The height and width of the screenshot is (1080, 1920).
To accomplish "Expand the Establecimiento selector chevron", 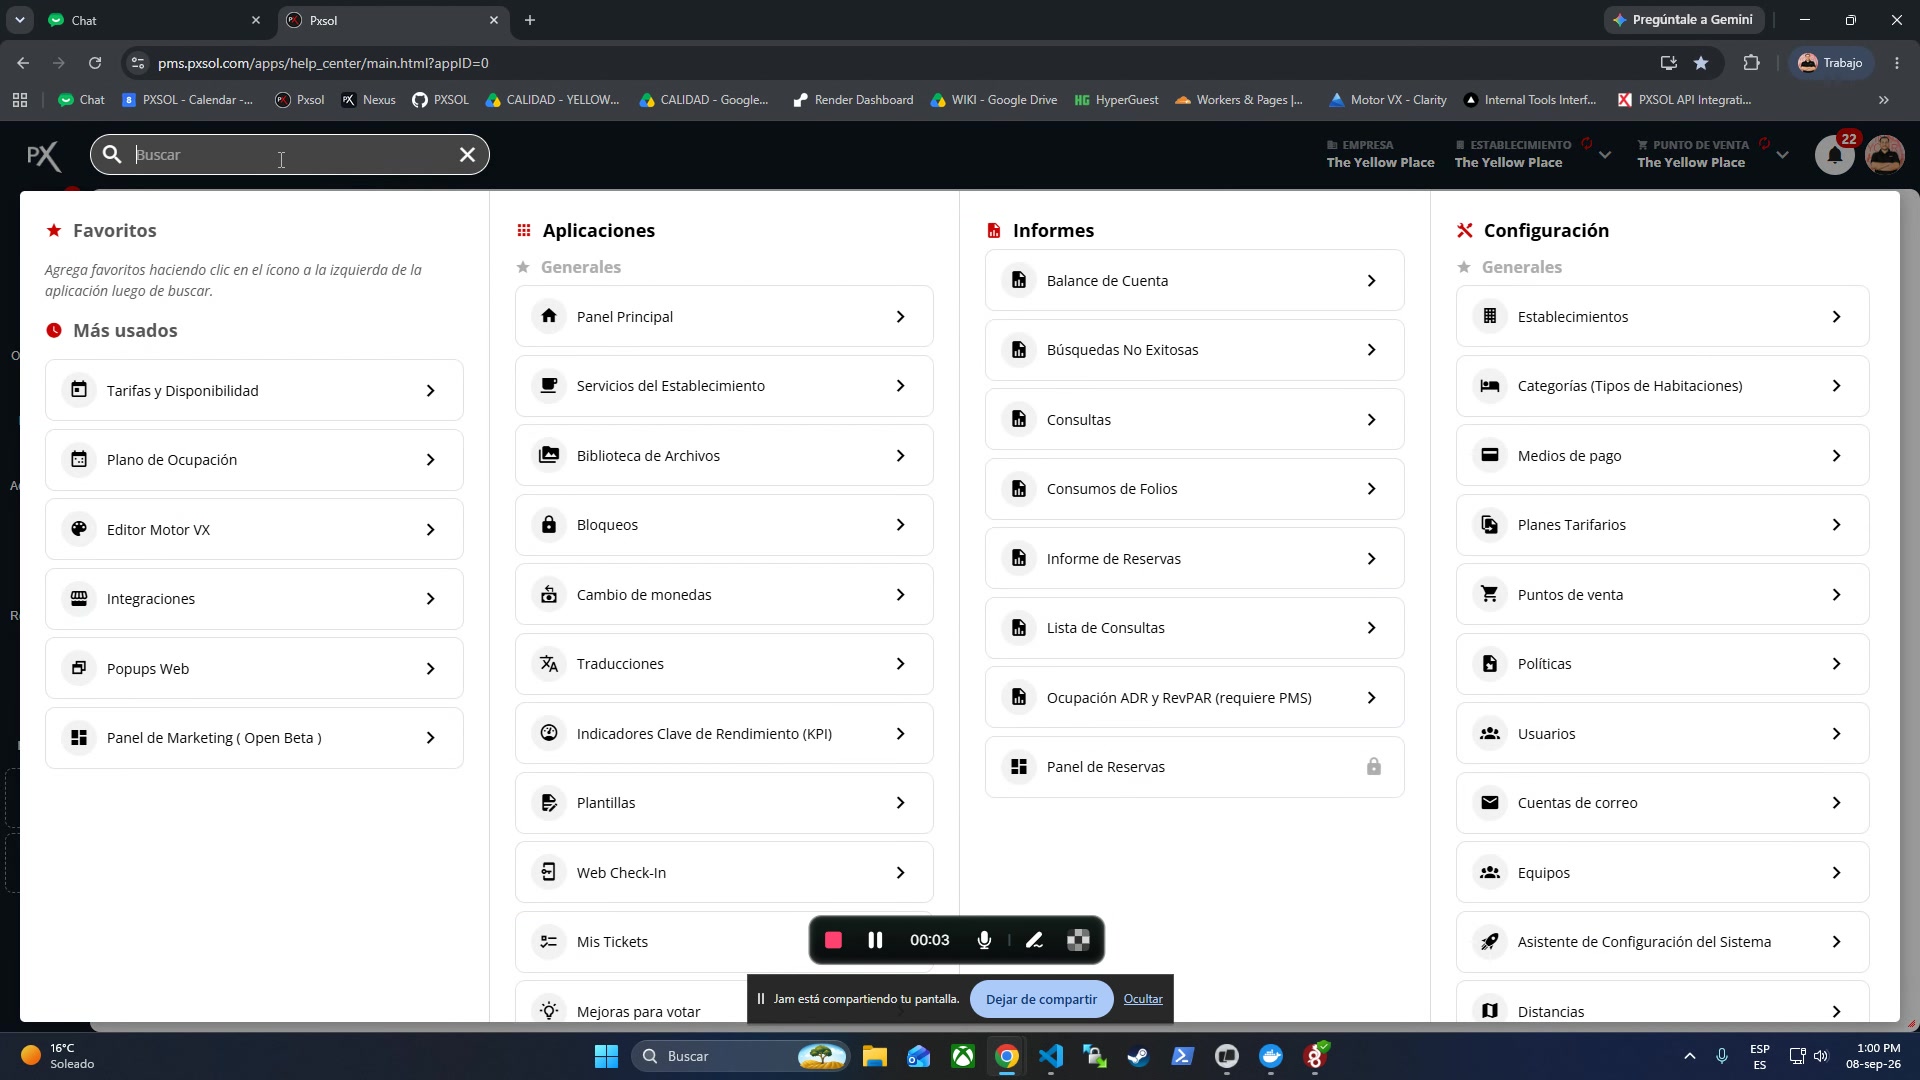I will 1605,155.
